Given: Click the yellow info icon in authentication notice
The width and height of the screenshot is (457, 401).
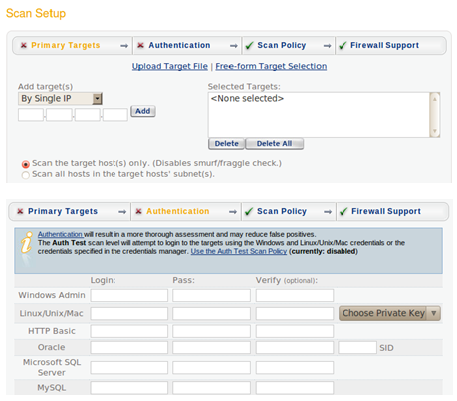Looking at the screenshot, I should [x=27, y=242].
